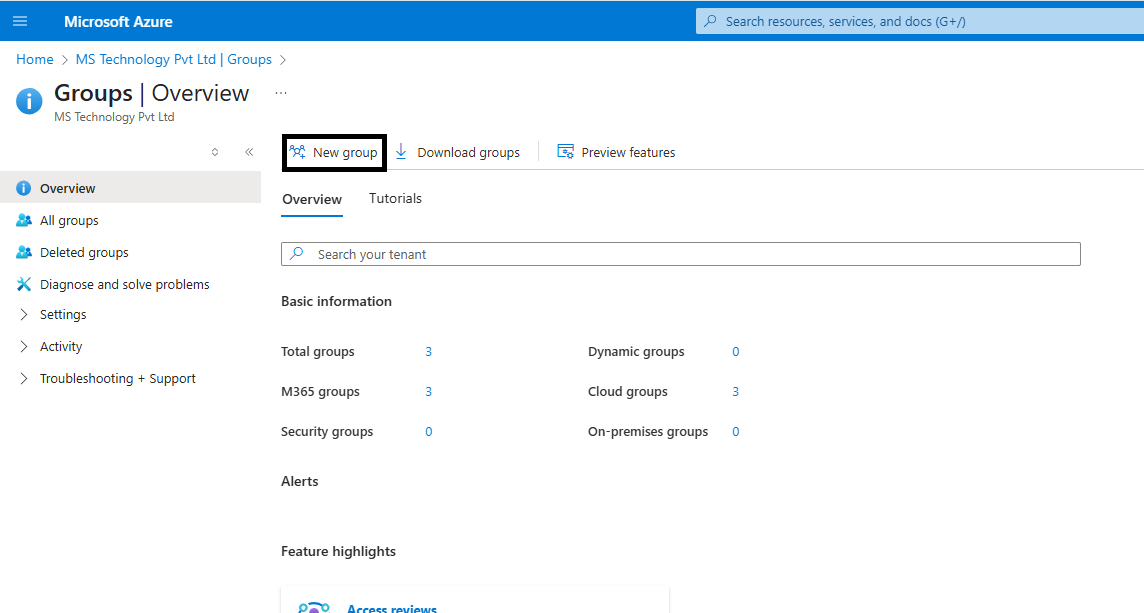This screenshot has height=613, width=1144.
Task: Click the Preview features icon
Action: [x=565, y=152]
